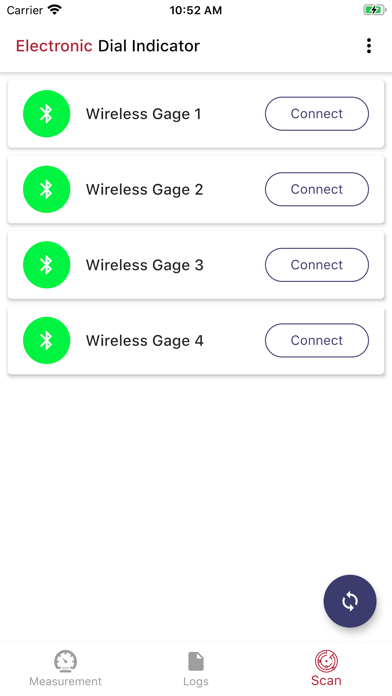Click the Scan radar icon

coord(326,661)
